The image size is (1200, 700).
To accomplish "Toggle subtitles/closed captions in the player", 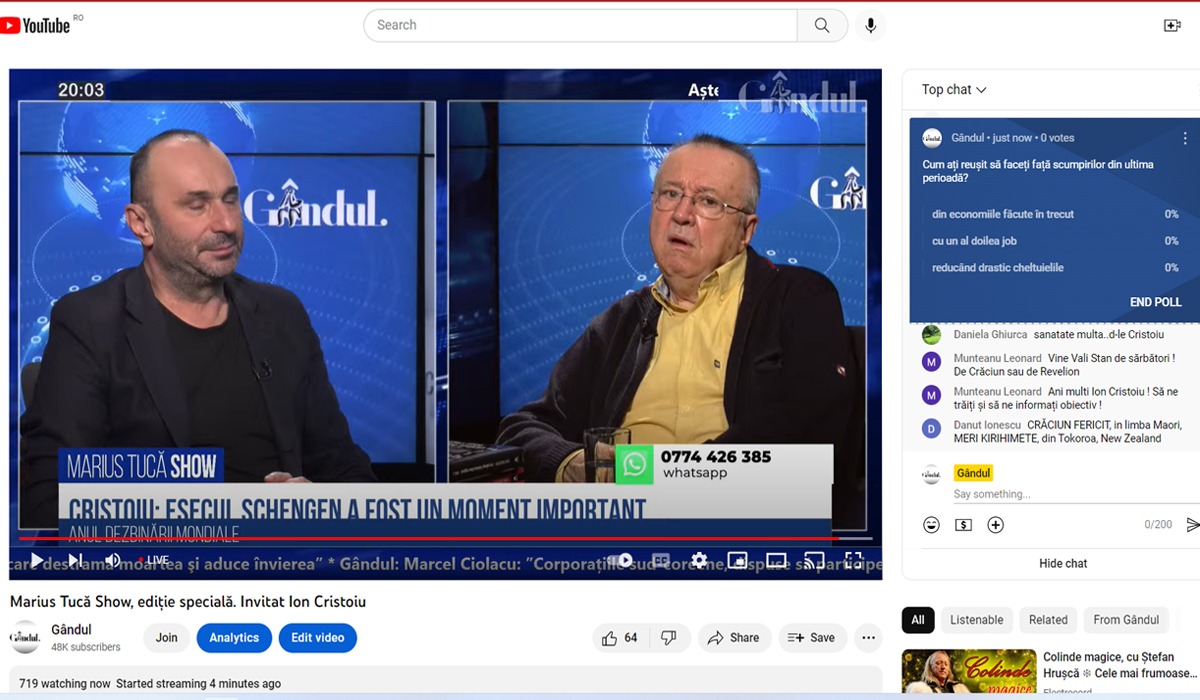I will (x=661, y=560).
